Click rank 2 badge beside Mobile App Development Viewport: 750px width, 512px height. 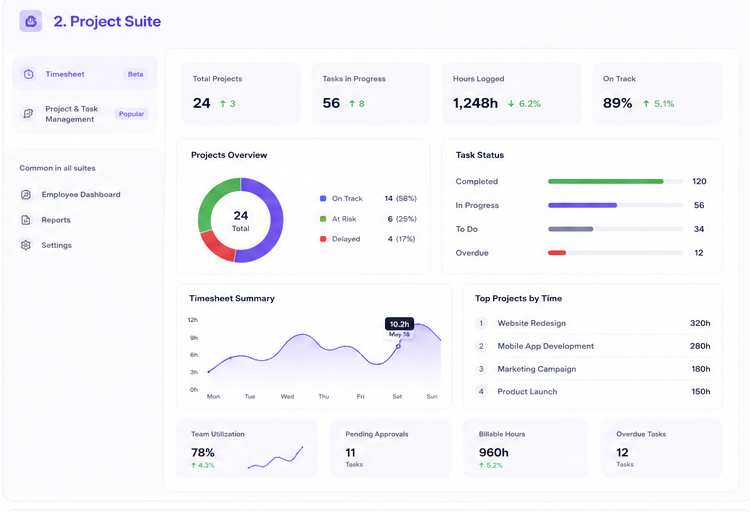481,346
